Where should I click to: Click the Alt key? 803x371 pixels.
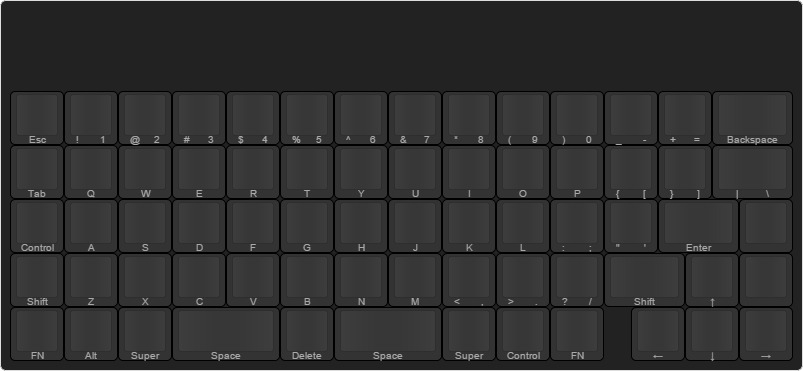91,334
